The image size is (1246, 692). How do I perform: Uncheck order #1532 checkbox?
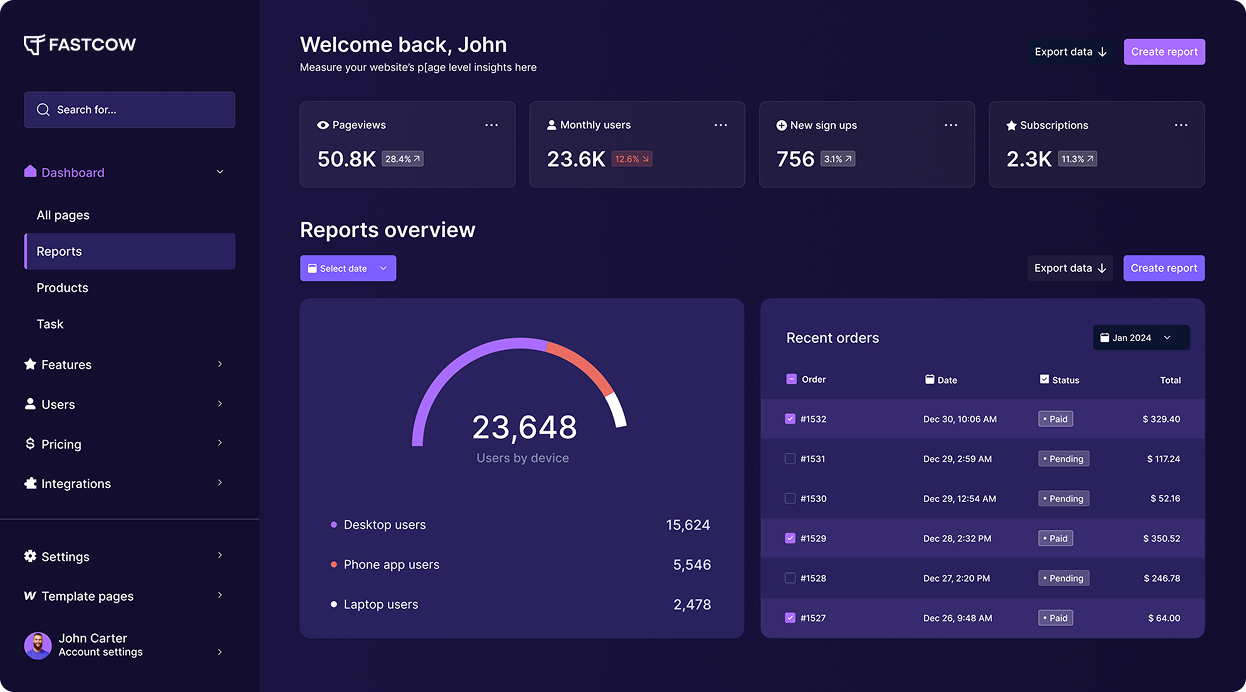pos(789,418)
